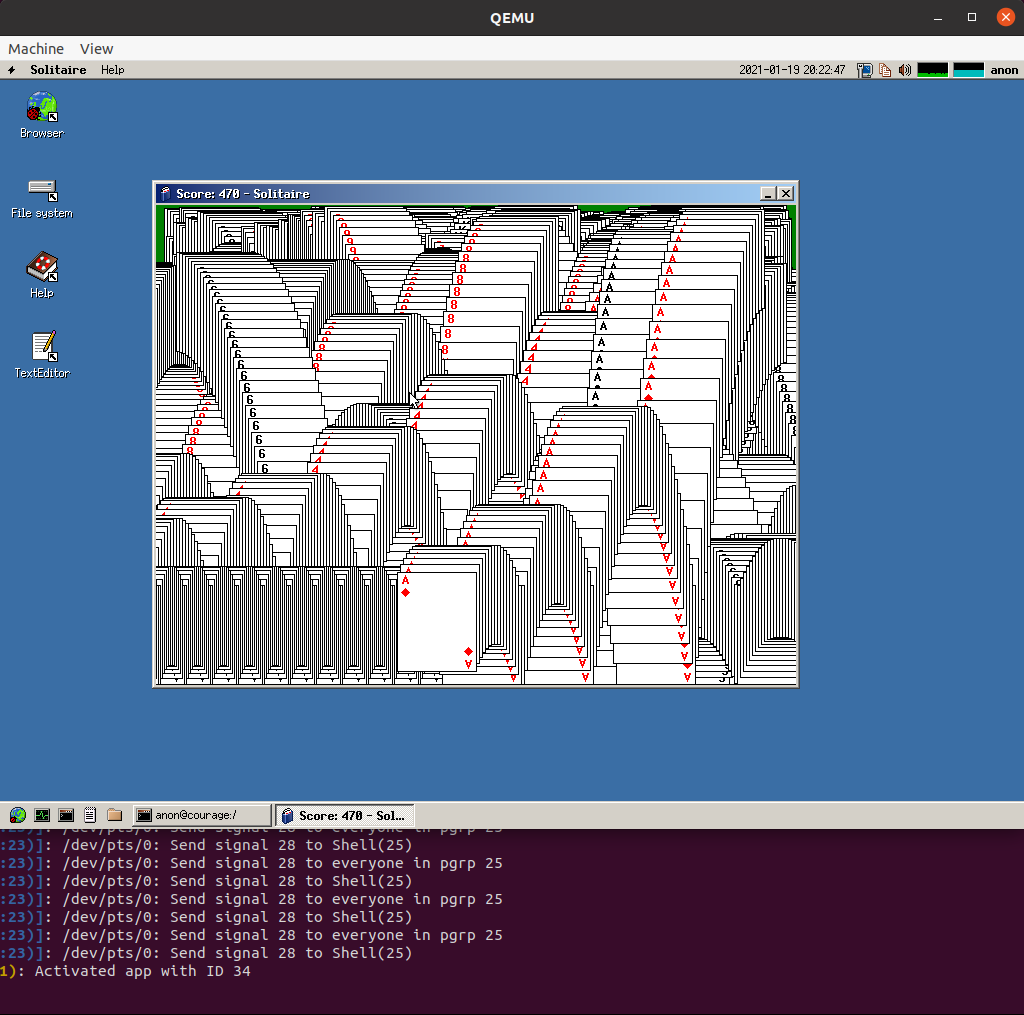Raise the Score: 470 Solitaire window via taskbar

(x=343, y=814)
